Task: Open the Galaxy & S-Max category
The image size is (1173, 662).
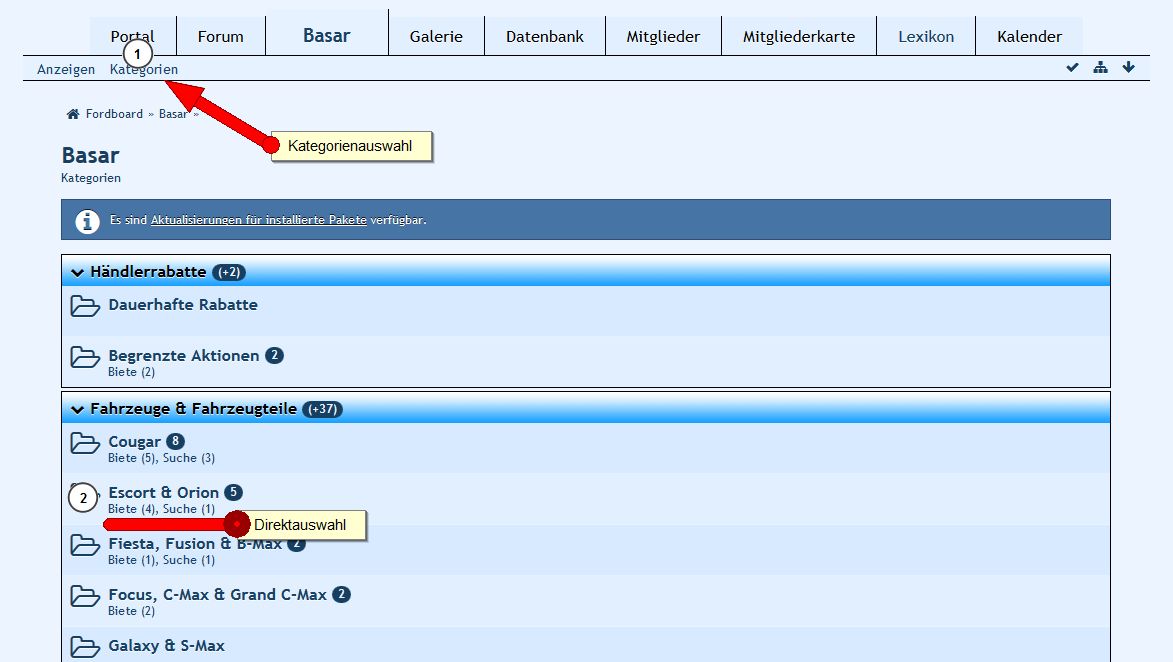Action: coord(166,646)
